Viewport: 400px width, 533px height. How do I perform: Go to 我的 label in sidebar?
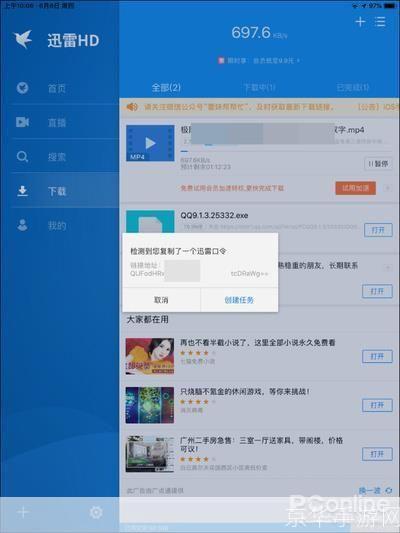click(57, 226)
